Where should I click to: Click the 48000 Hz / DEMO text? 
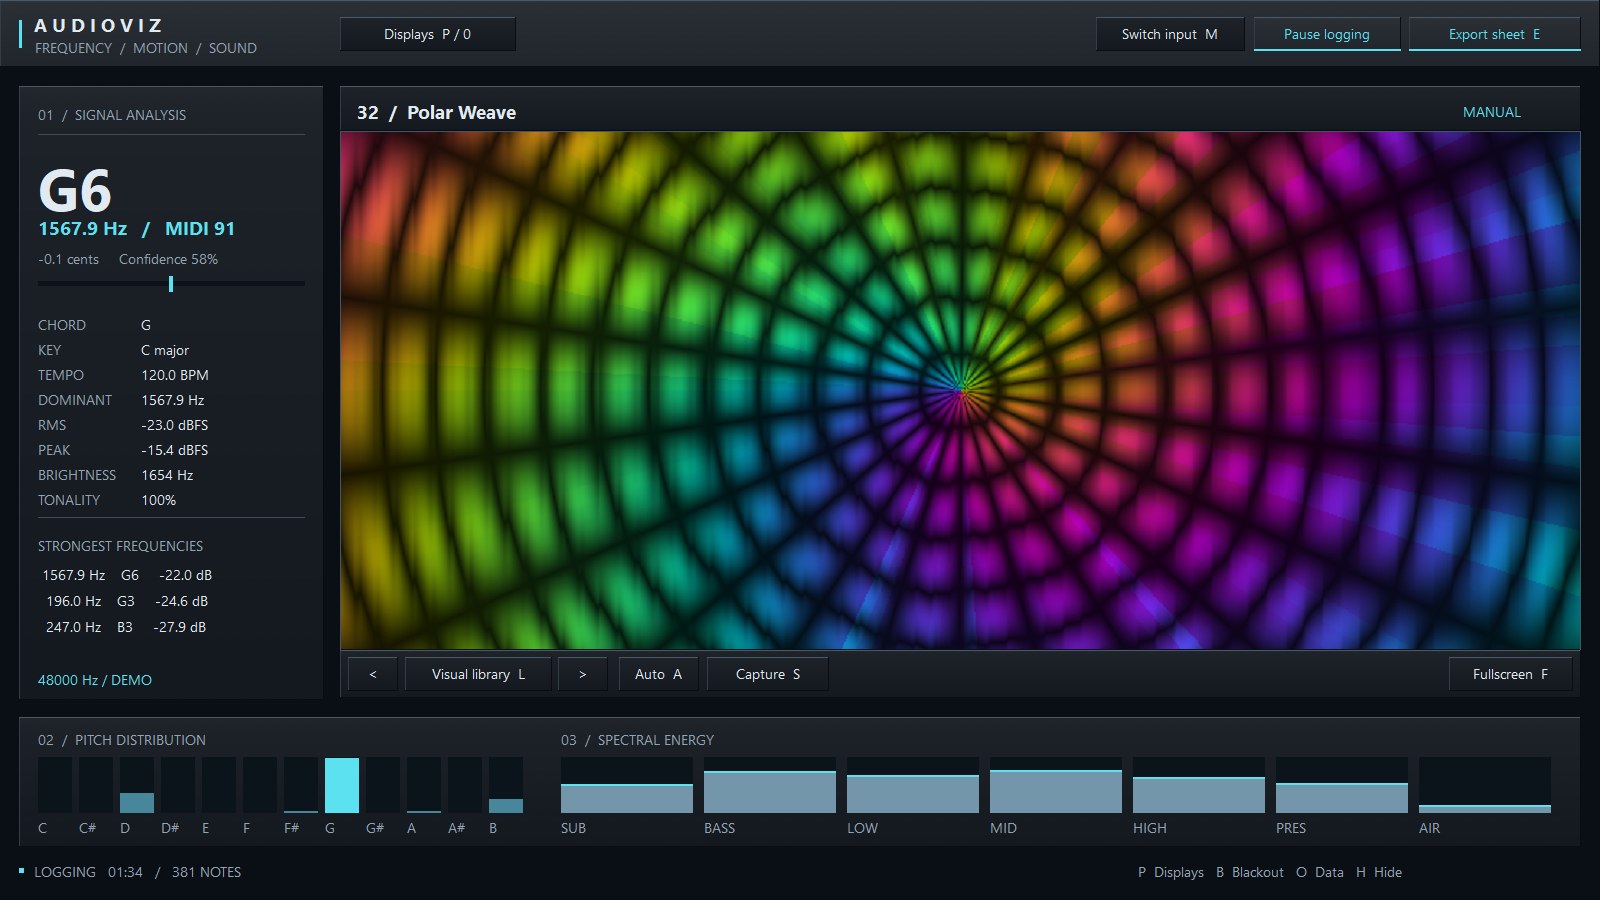95,680
